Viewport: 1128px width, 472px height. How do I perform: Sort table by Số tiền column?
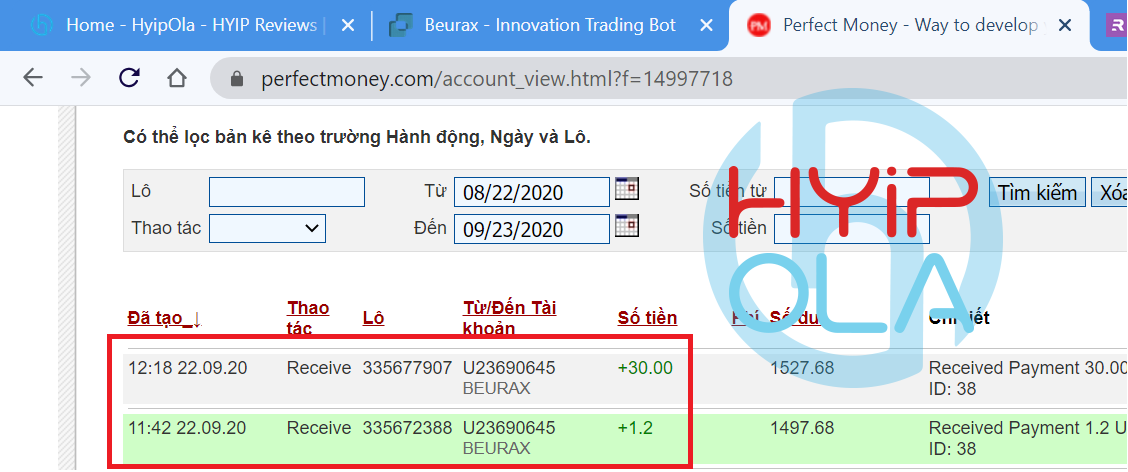(x=647, y=318)
